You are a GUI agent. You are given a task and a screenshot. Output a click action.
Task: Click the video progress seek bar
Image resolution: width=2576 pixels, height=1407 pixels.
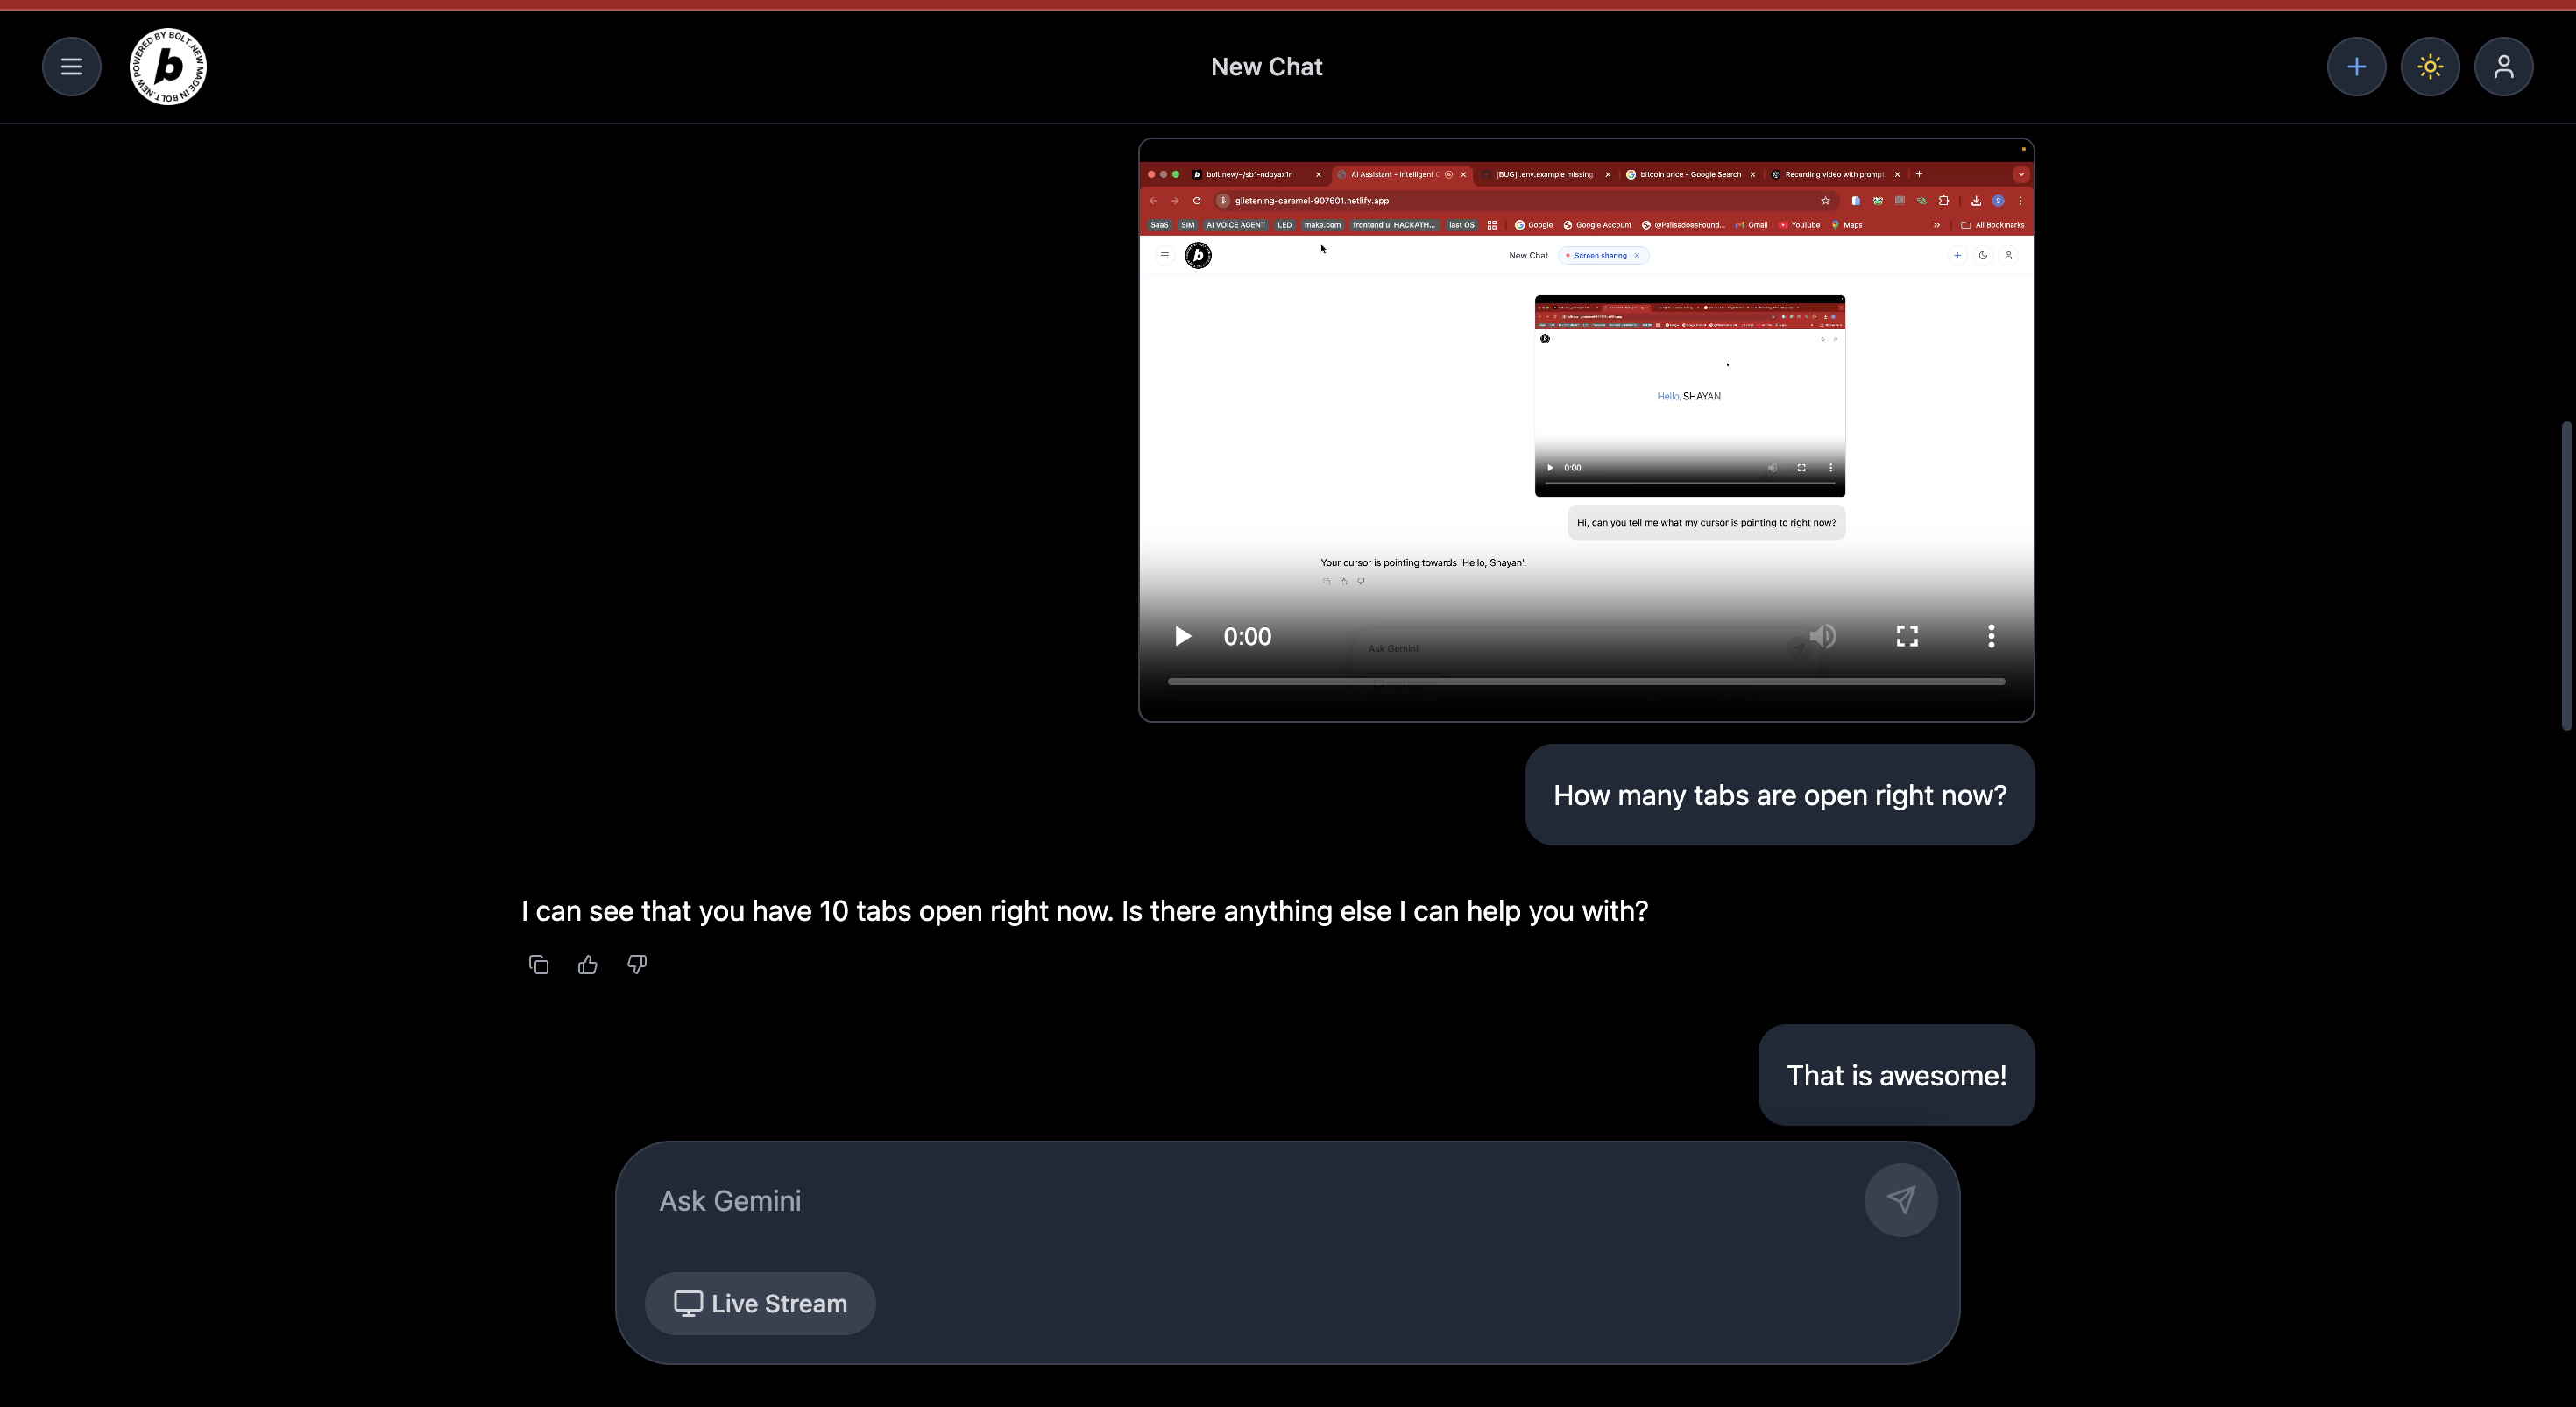tap(1586, 681)
